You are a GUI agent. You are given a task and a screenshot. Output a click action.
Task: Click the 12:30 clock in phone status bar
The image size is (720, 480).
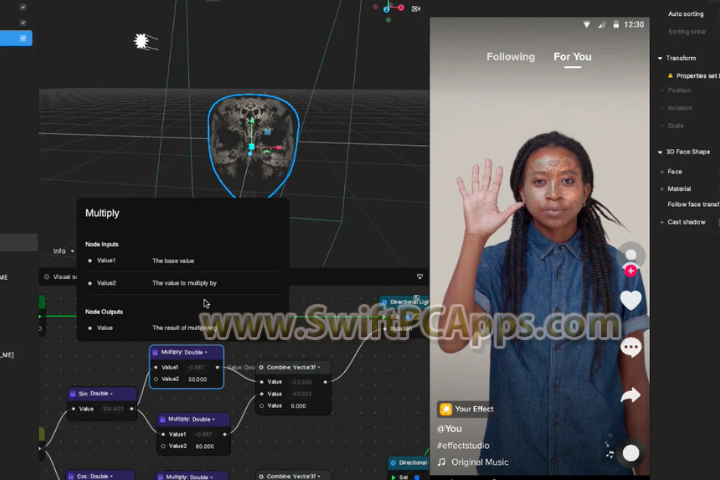point(634,24)
